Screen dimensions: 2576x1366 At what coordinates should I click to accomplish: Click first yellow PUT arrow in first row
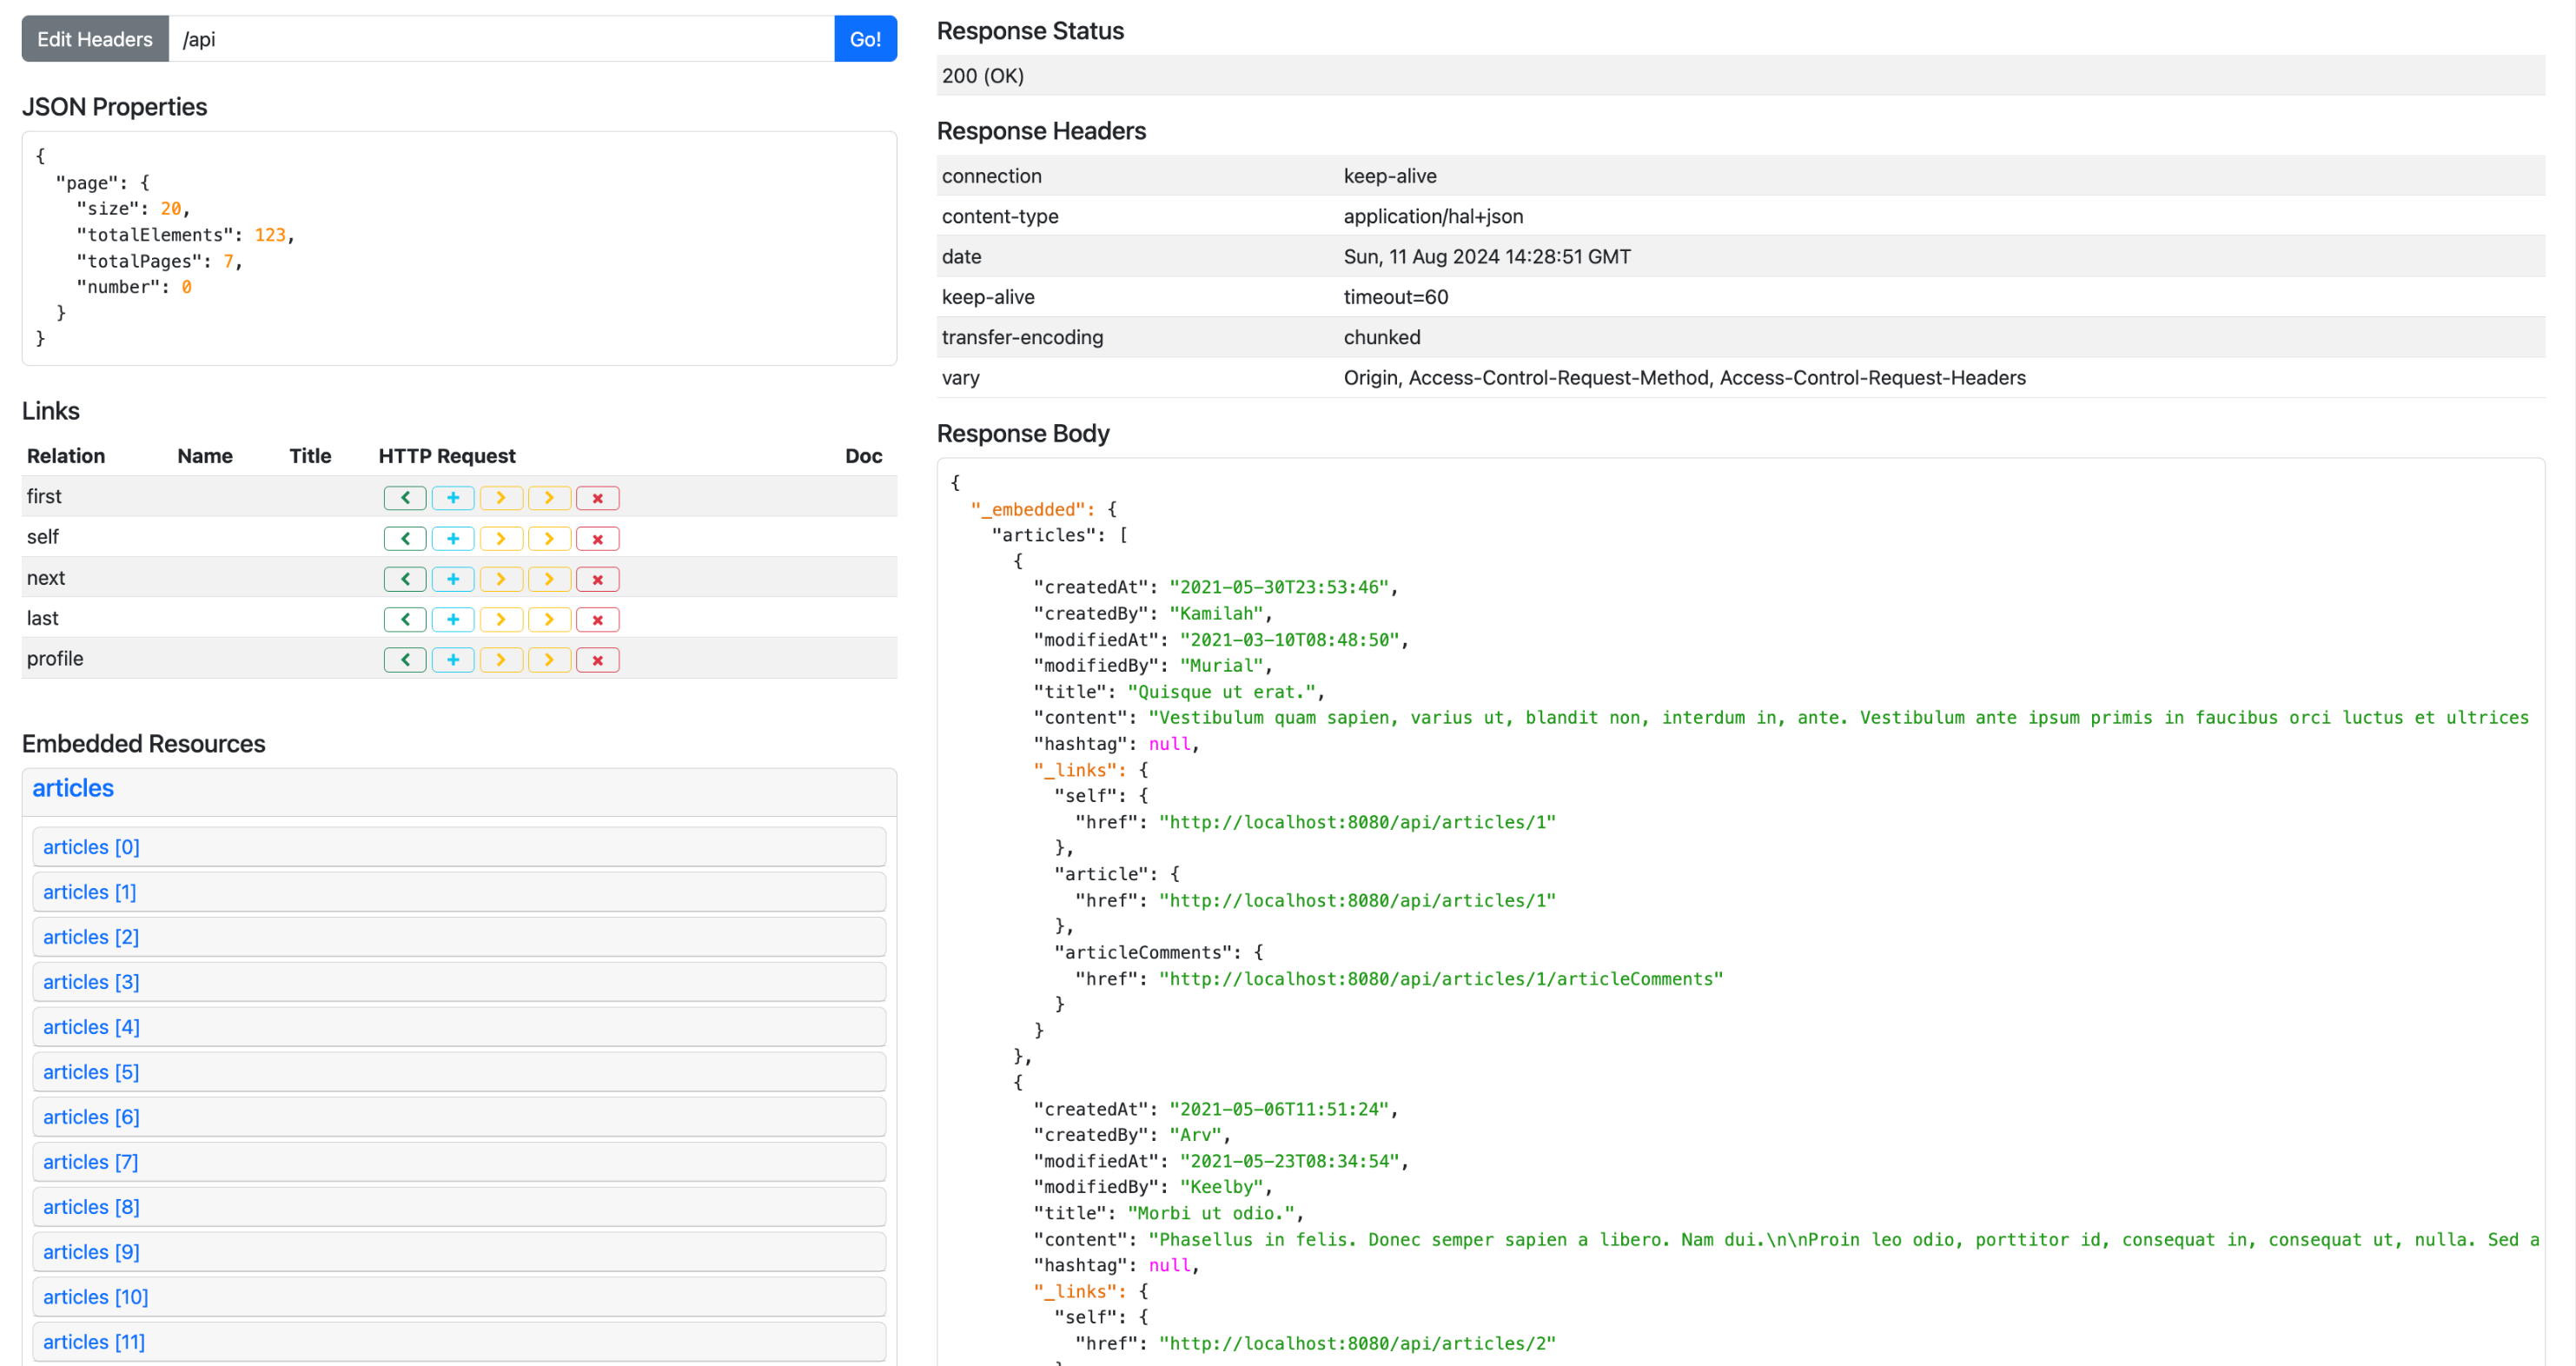[x=501, y=498]
